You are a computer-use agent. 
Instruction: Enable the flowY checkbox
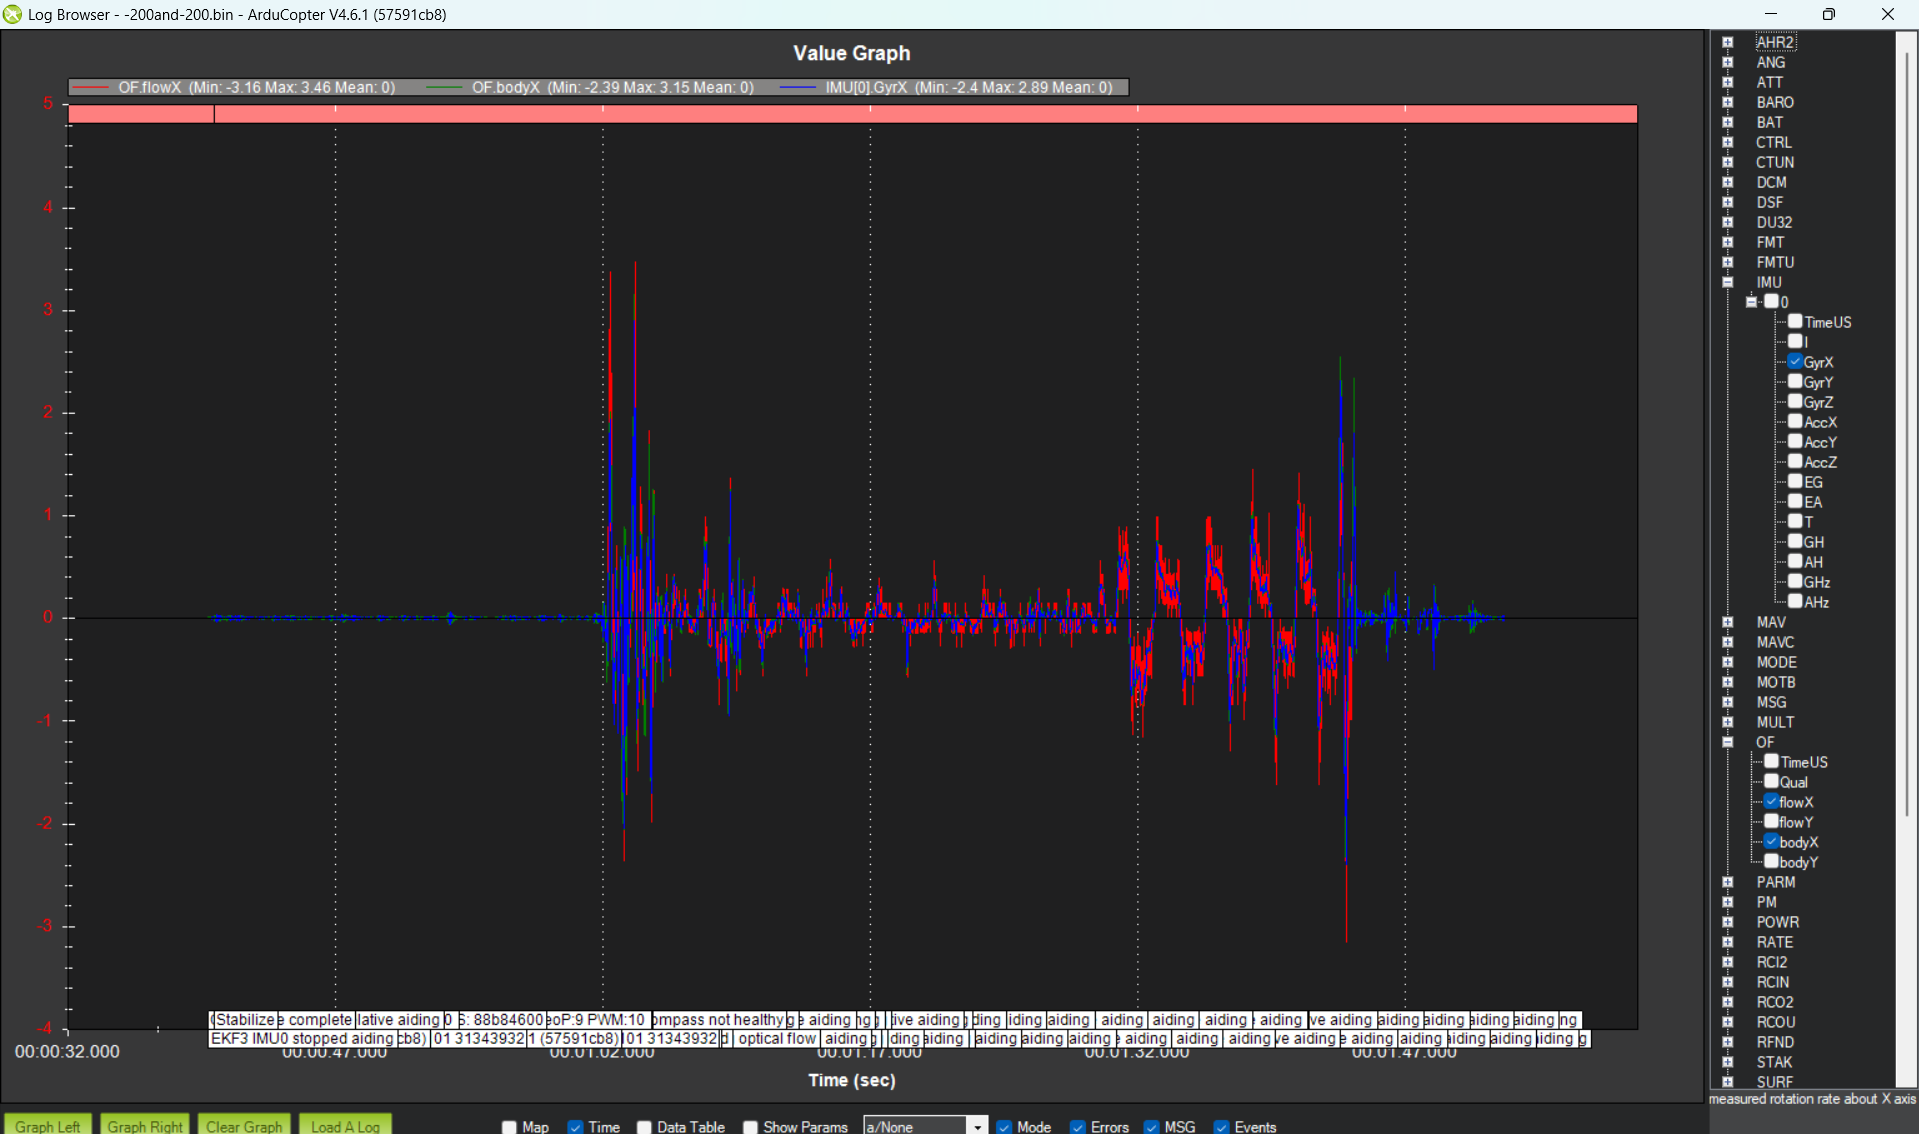tap(1770, 821)
